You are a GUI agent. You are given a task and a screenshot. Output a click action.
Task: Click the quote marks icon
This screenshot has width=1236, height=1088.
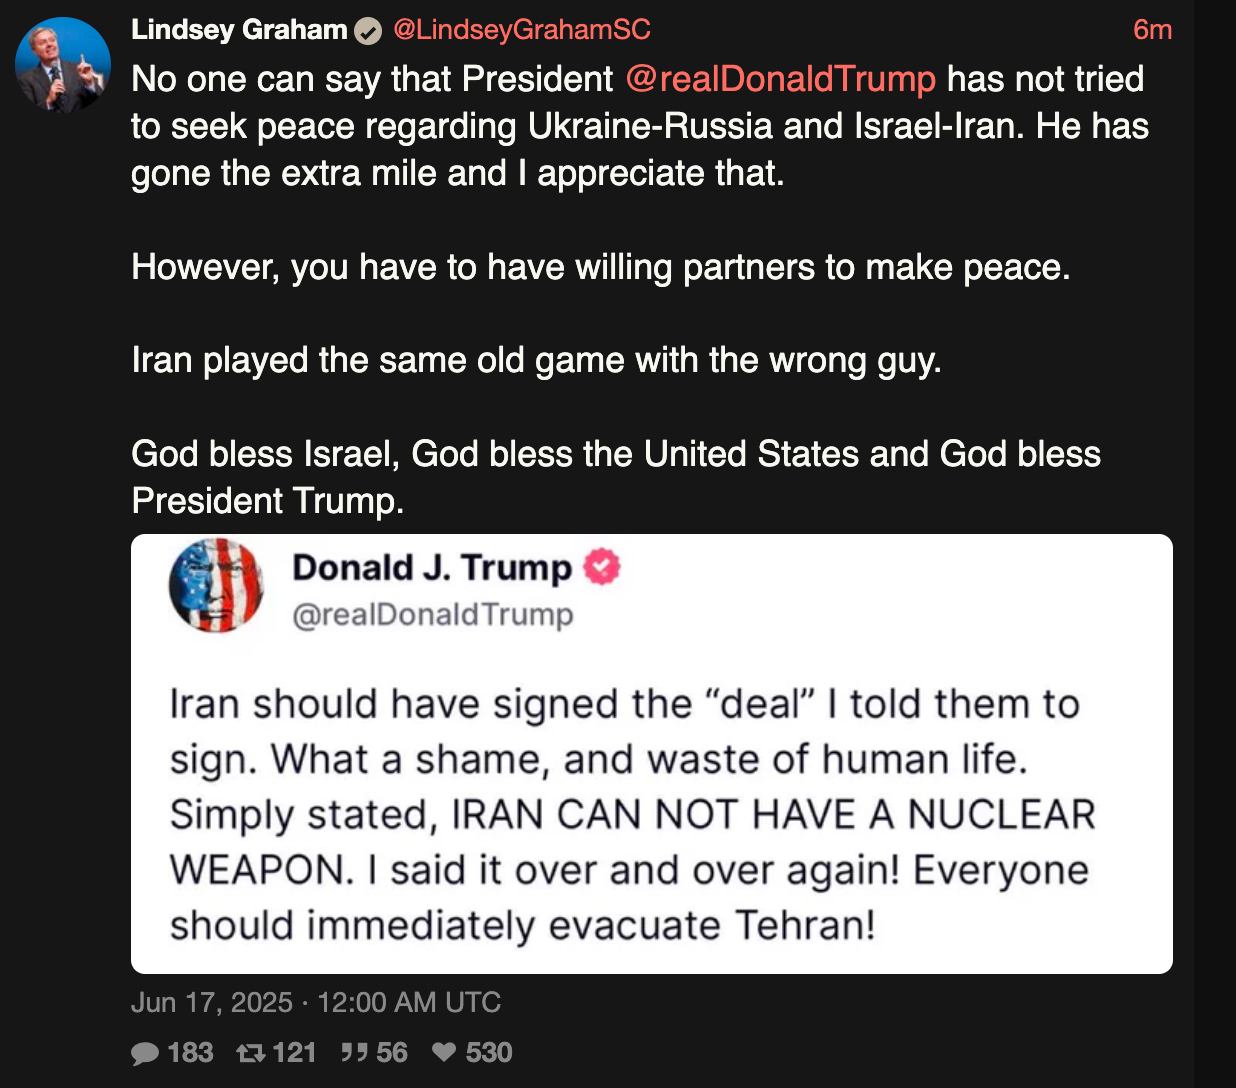(354, 1053)
